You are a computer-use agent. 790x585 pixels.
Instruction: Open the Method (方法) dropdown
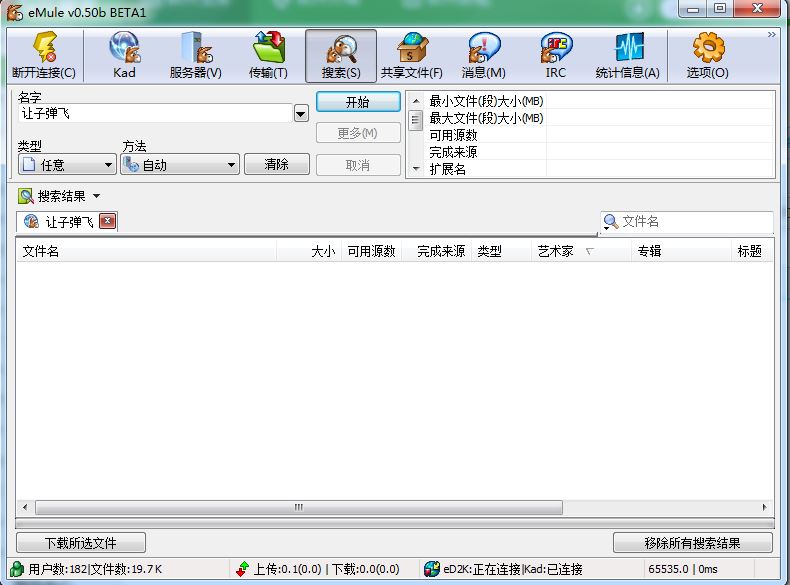tap(180, 165)
